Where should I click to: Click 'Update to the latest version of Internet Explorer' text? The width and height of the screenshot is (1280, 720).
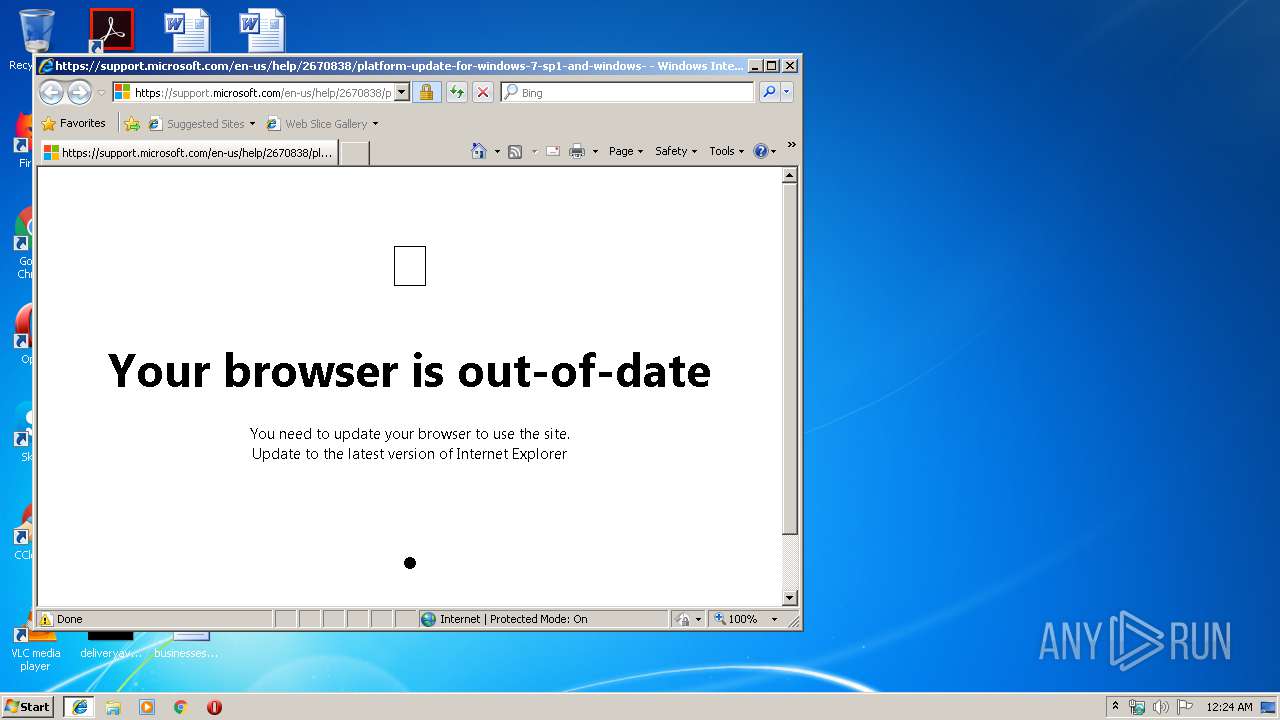(409, 454)
